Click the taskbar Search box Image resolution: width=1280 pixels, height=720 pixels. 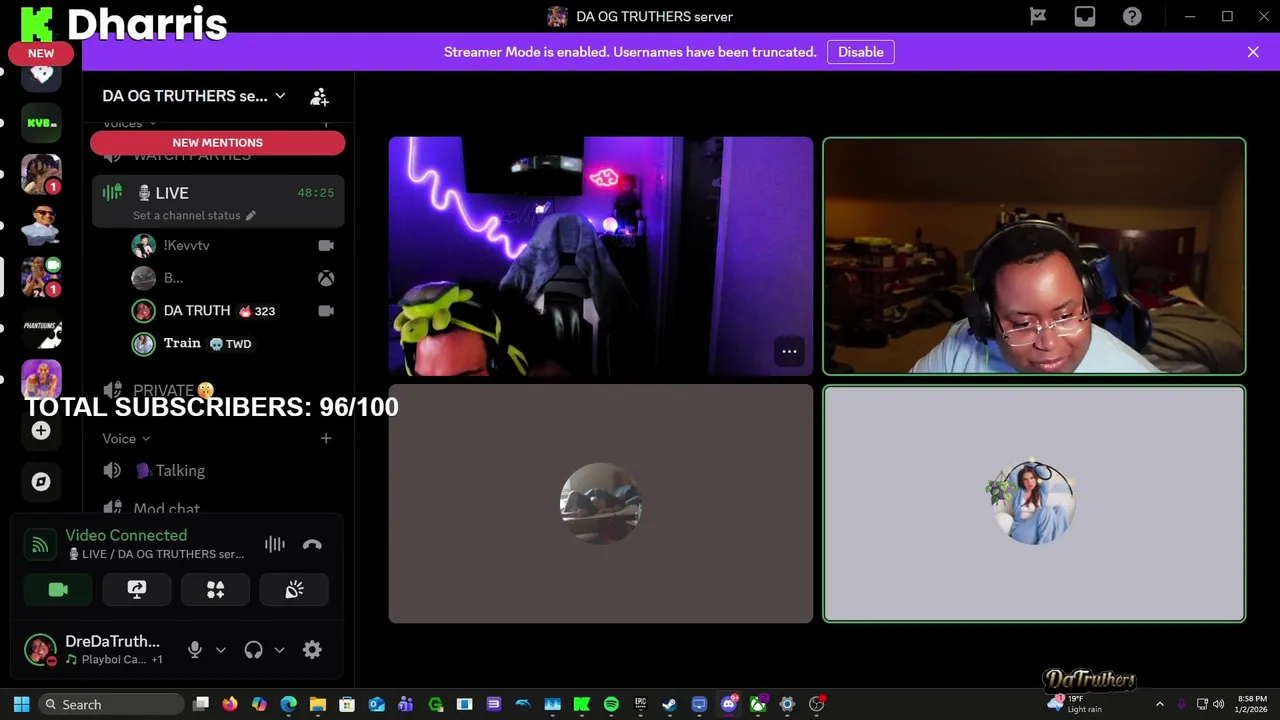pyautogui.click(x=112, y=704)
